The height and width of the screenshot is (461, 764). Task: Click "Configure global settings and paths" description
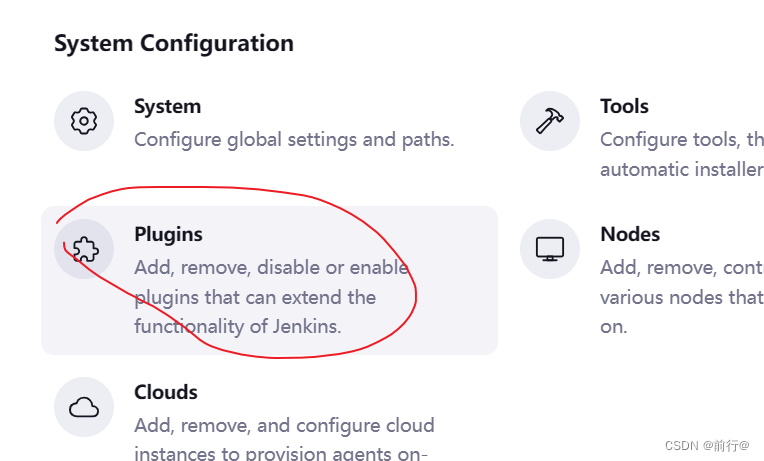pos(294,140)
